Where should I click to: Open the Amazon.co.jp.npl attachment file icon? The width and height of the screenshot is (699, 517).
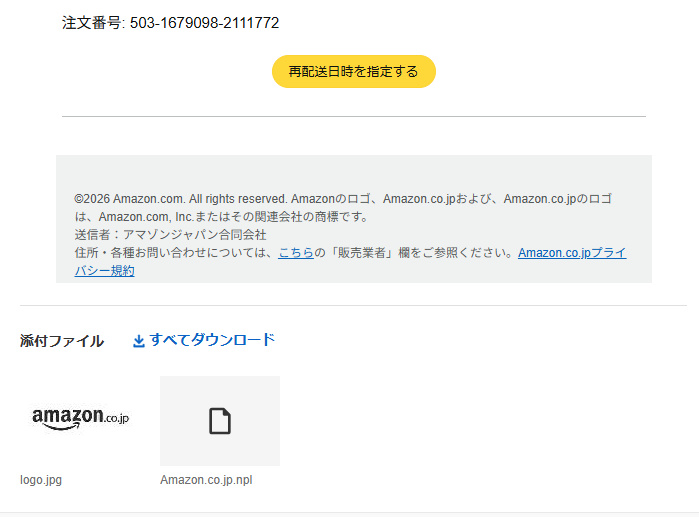[220, 421]
